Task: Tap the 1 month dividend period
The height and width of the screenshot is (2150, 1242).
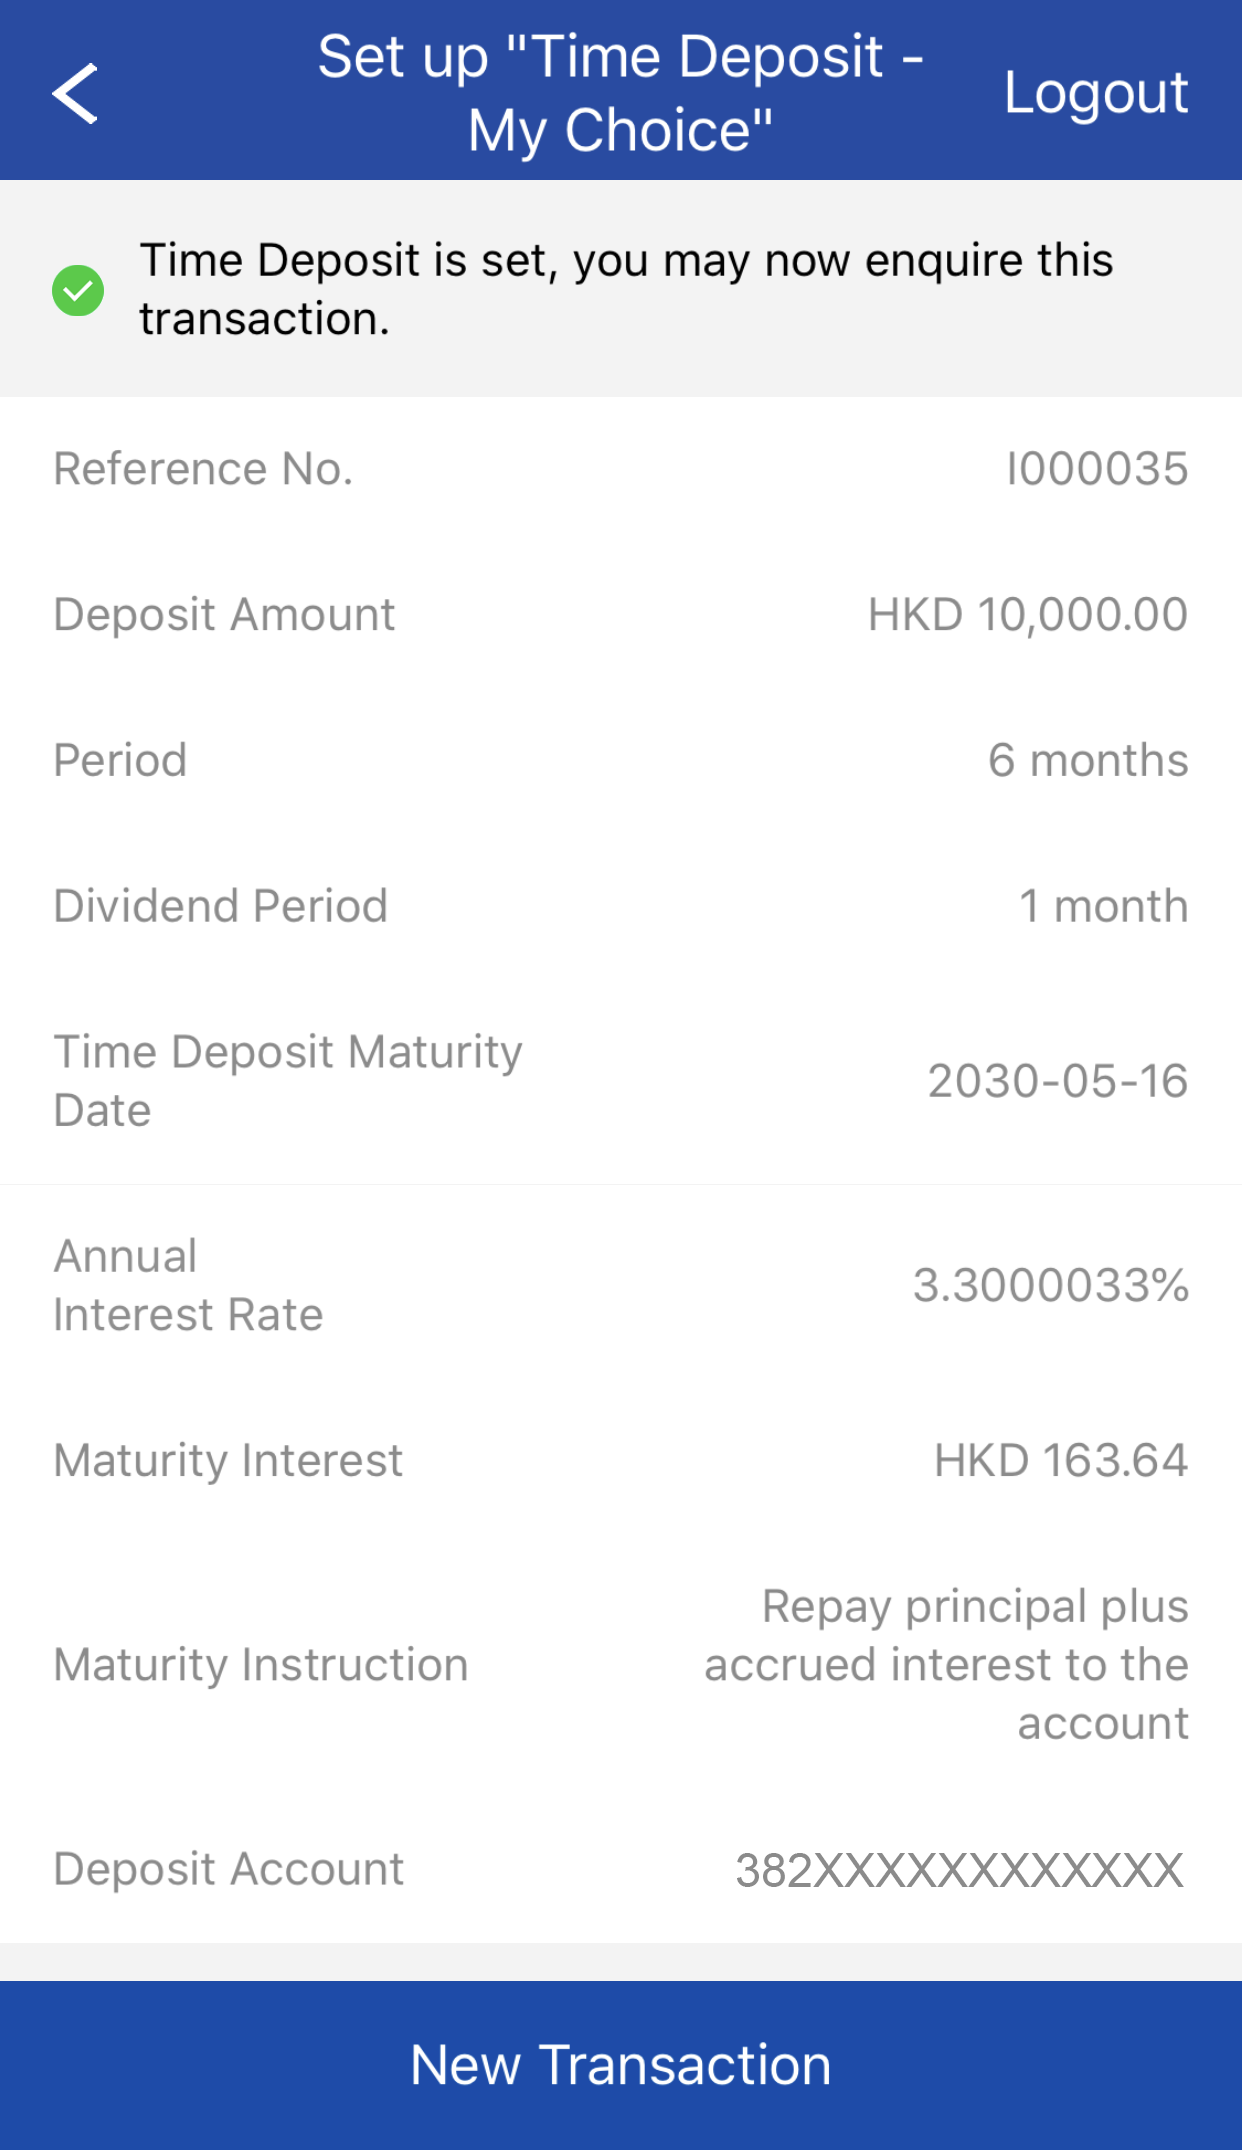Action: [x=1102, y=907]
